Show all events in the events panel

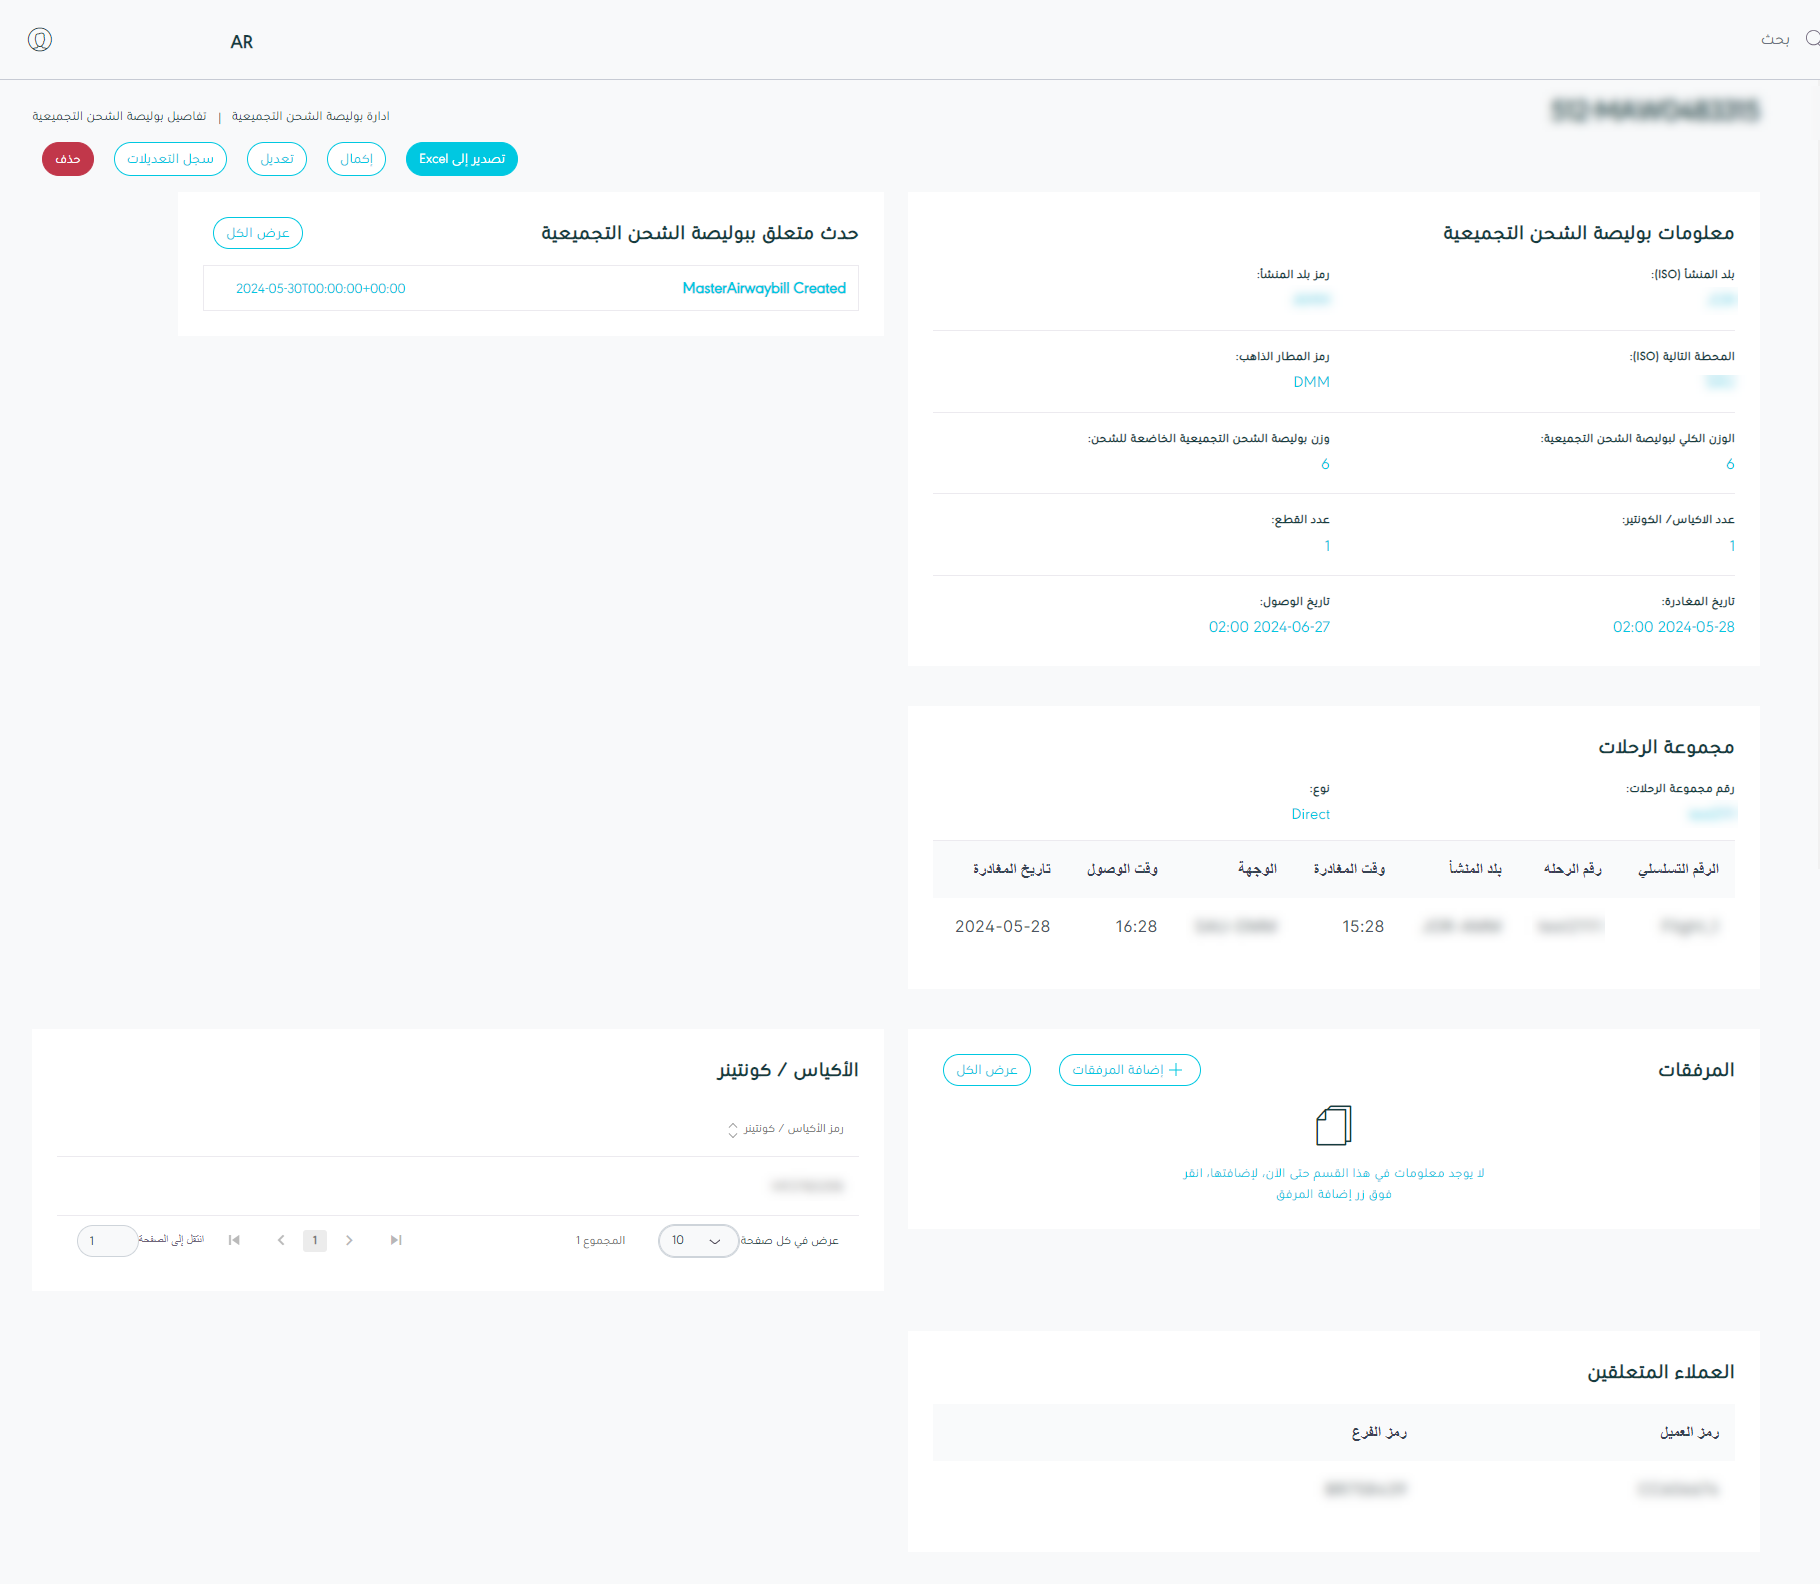tap(258, 233)
